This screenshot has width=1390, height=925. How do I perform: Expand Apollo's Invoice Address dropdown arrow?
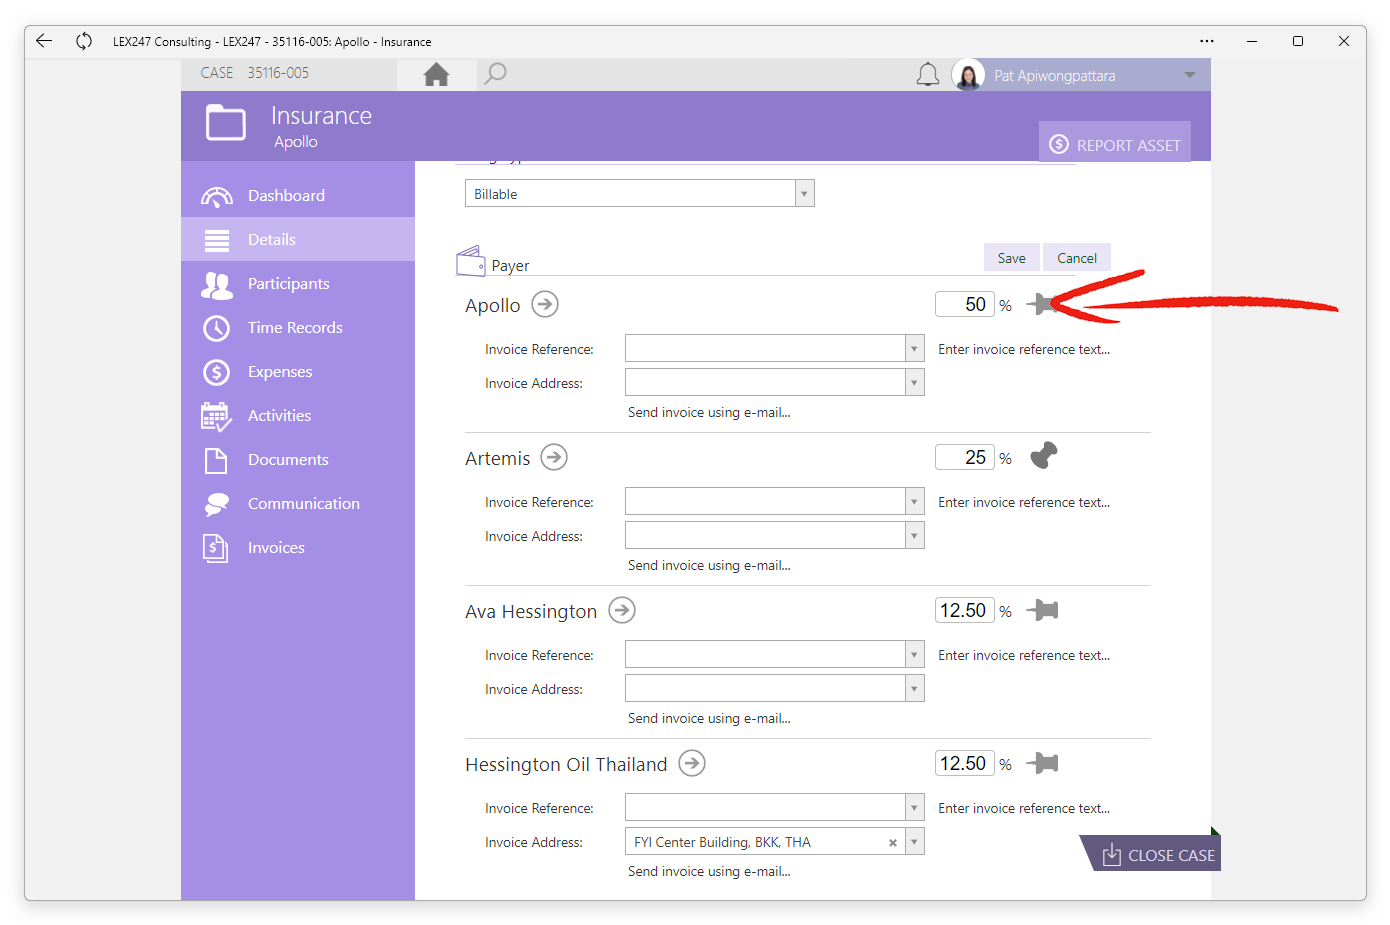(x=914, y=383)
